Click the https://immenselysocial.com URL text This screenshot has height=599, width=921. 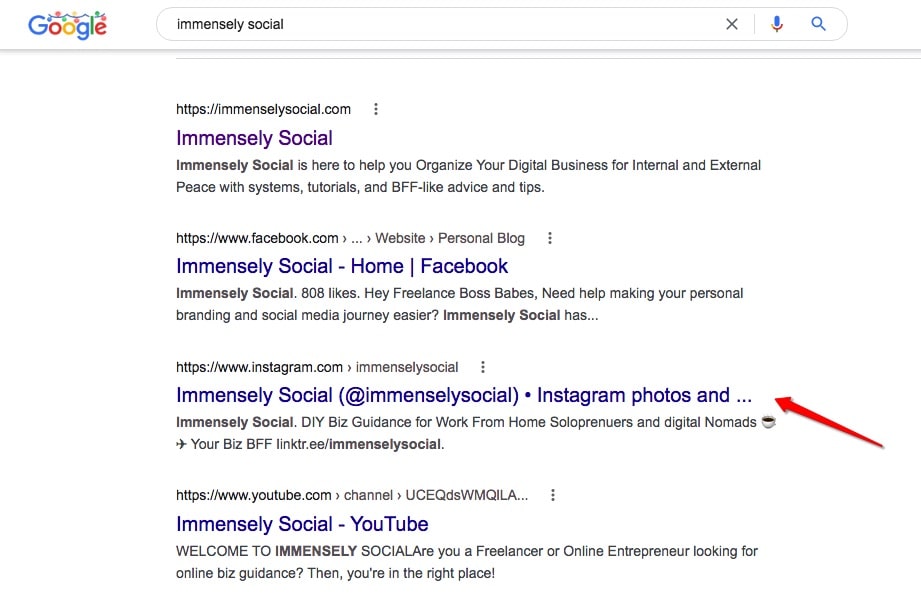[x=263, y=109]
